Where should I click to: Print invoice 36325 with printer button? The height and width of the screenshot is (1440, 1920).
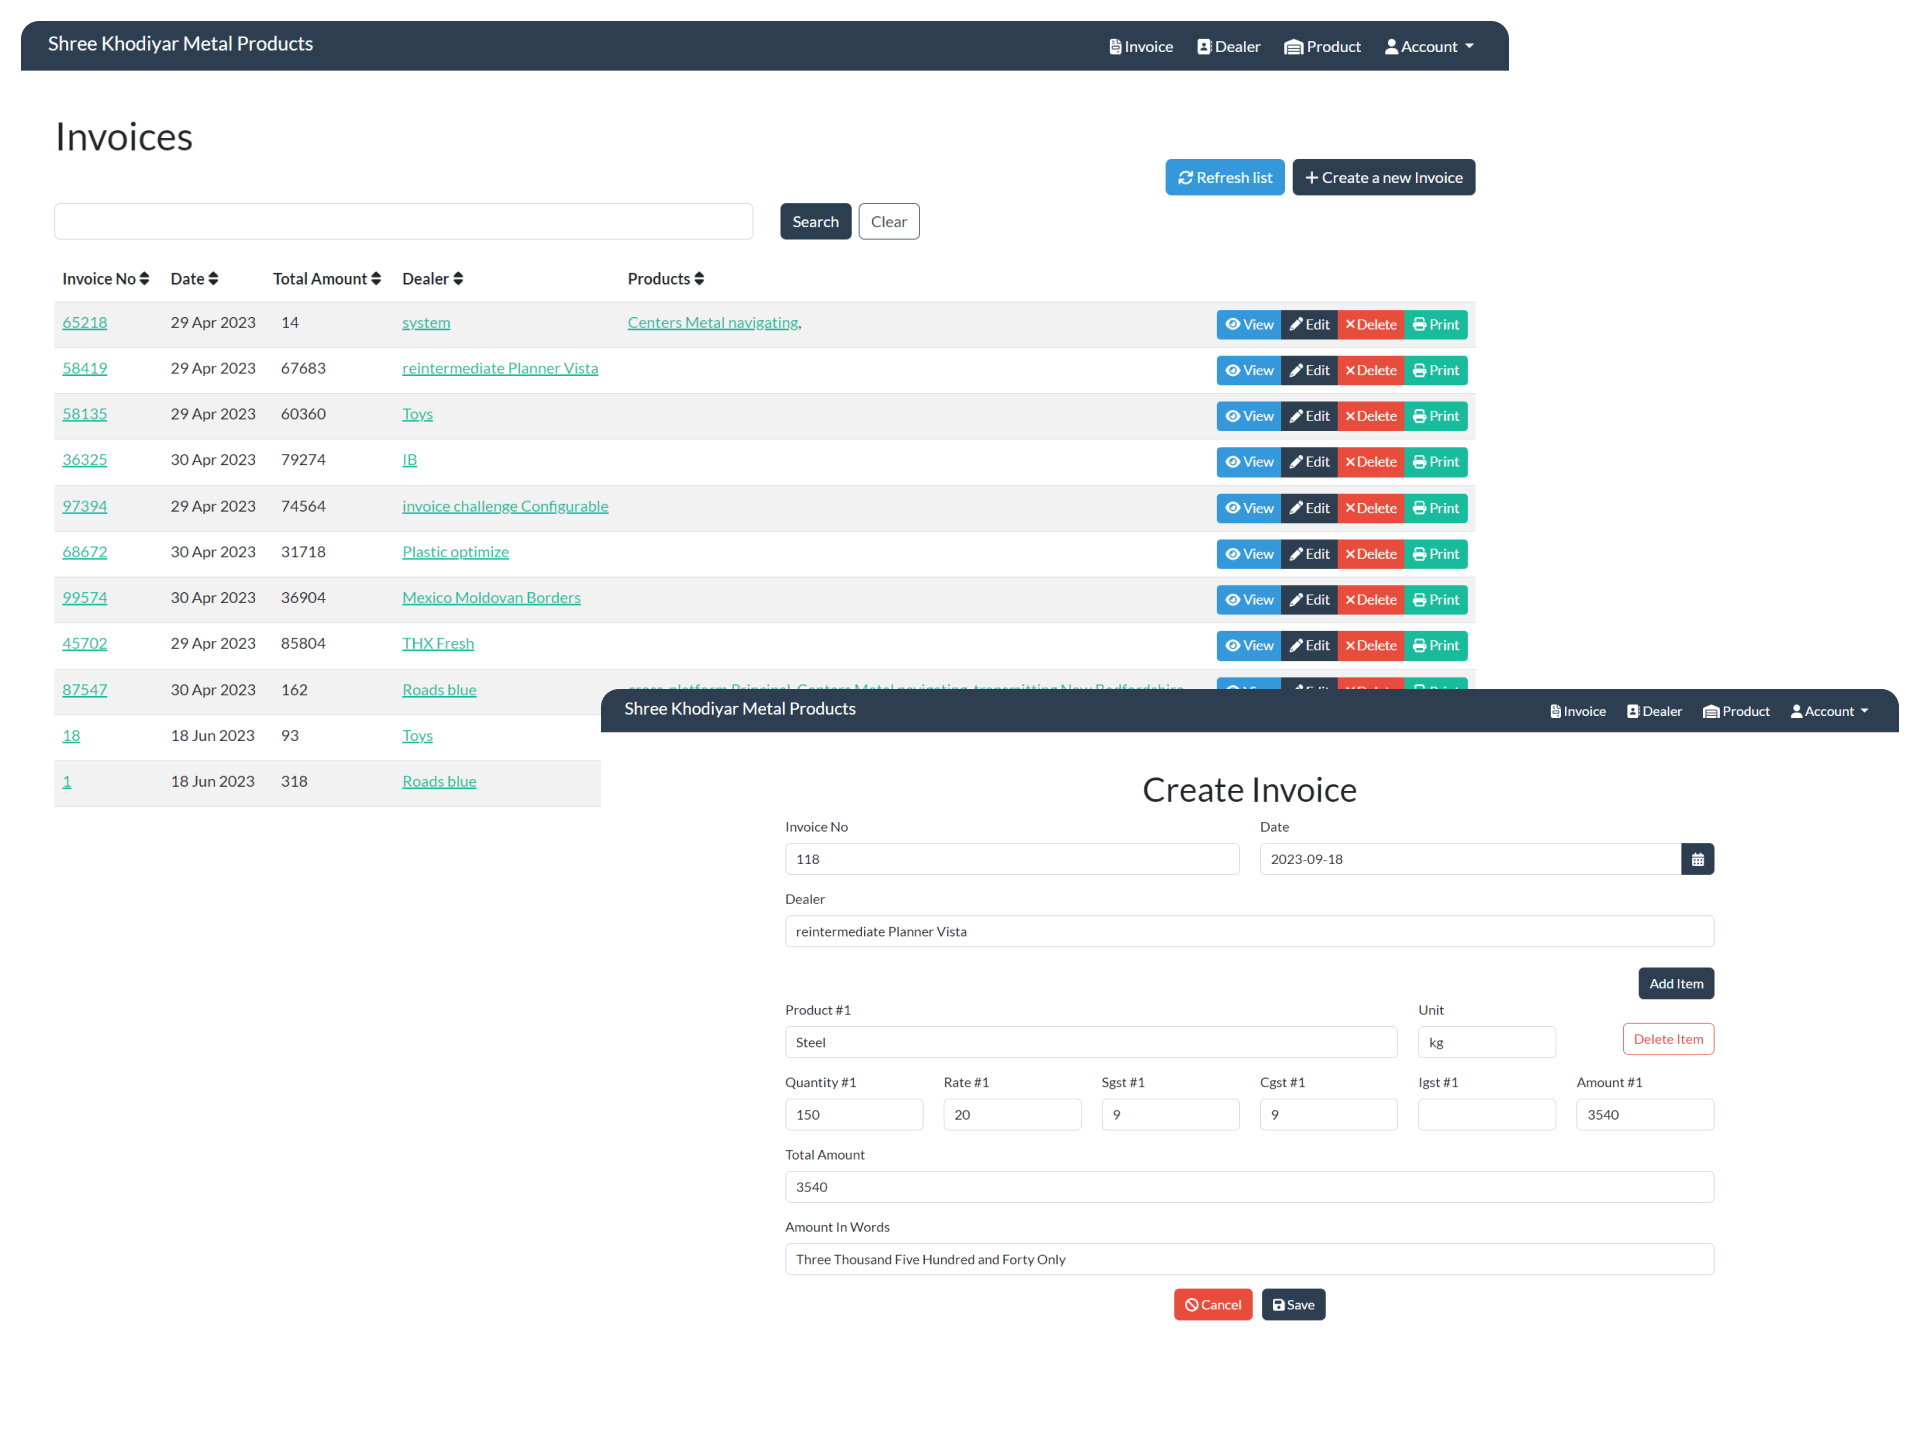pos(1435,462)
